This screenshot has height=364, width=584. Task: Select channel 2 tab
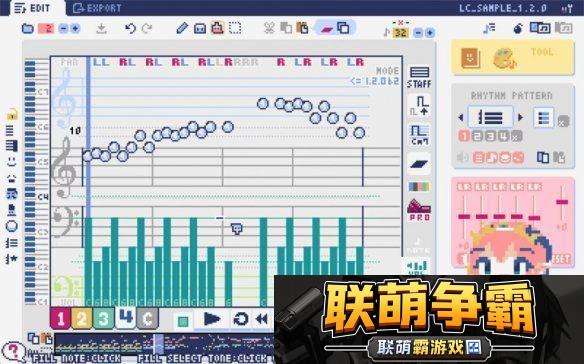click(82, 319)
